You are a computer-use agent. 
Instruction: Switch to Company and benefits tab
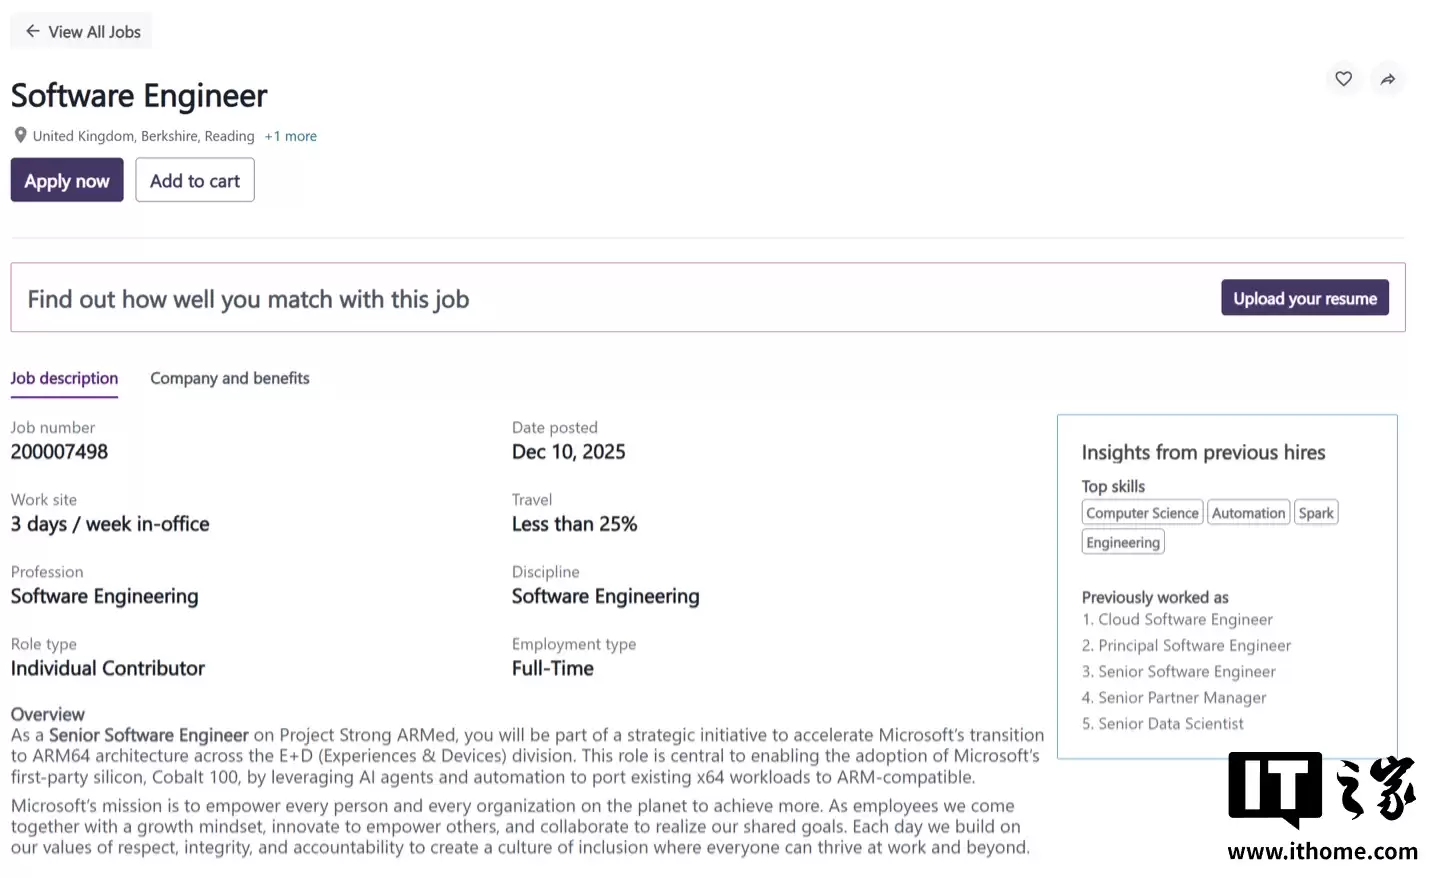coord(229,378)
